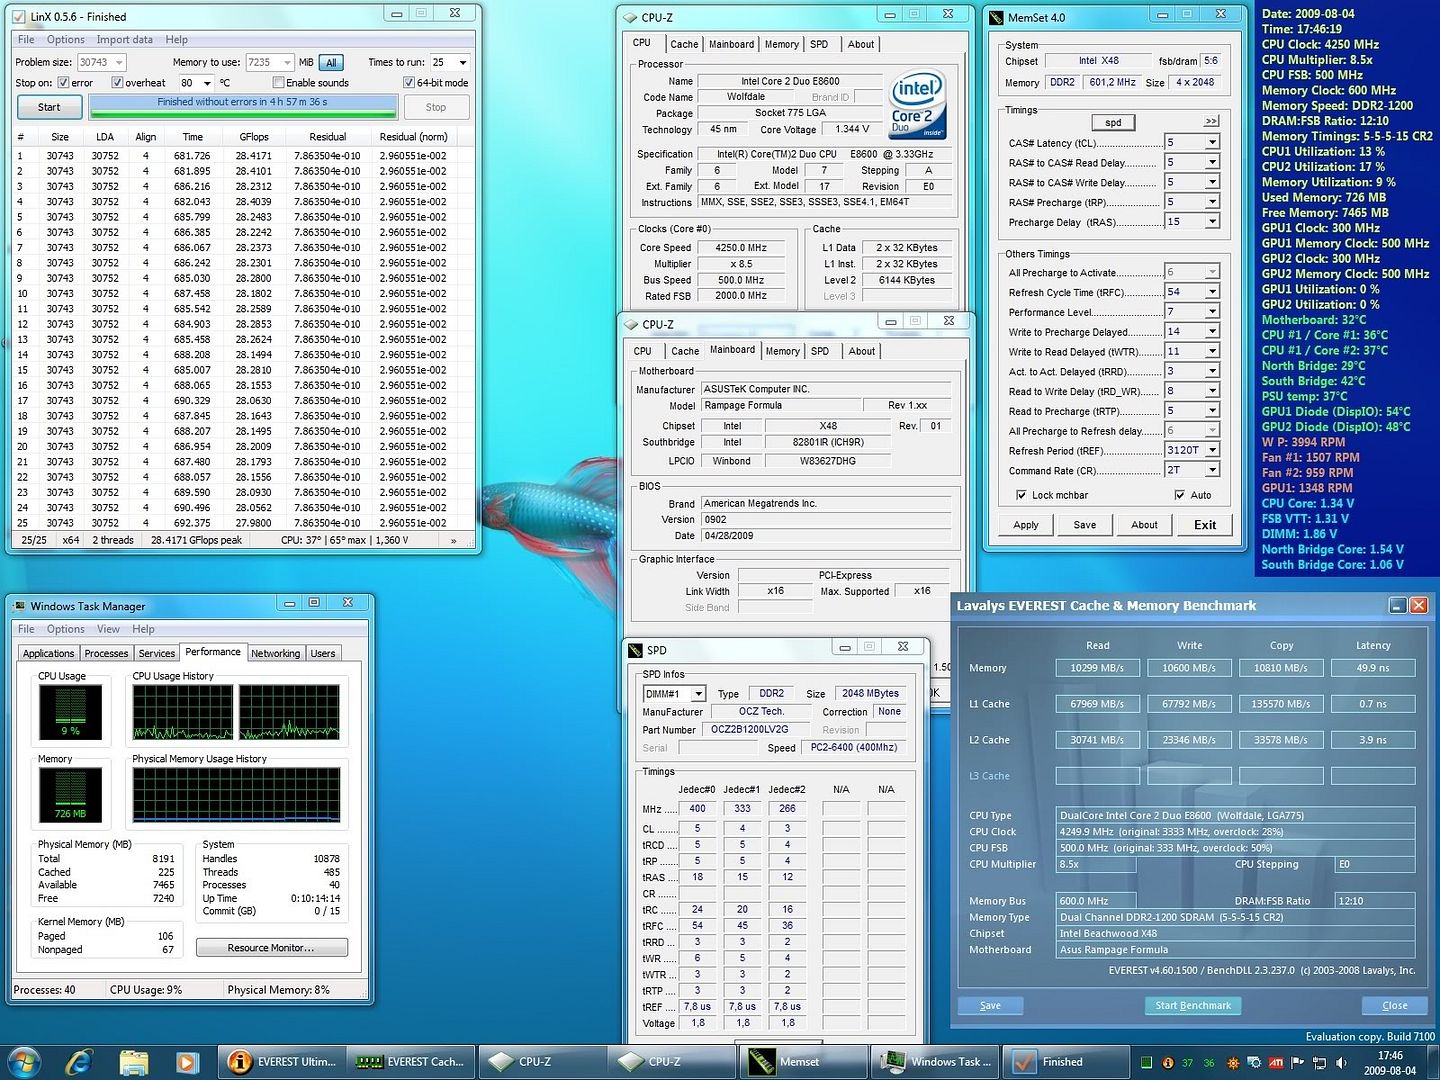Click the network tray icon
Image resolution: width=1440 pixels, height=1080 pixels.
1320,1062
